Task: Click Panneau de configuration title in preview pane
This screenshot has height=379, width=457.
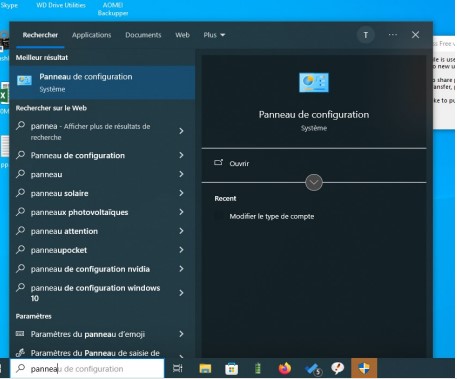Action: pyautogui.click(x=314, y=115)
